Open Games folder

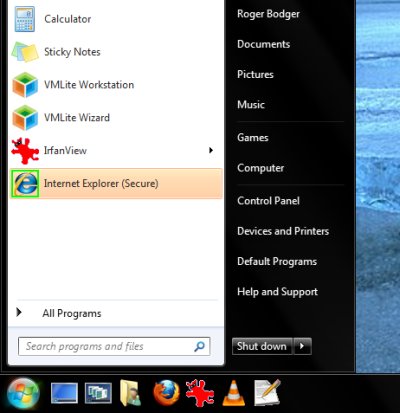click(x=253, y=137)
